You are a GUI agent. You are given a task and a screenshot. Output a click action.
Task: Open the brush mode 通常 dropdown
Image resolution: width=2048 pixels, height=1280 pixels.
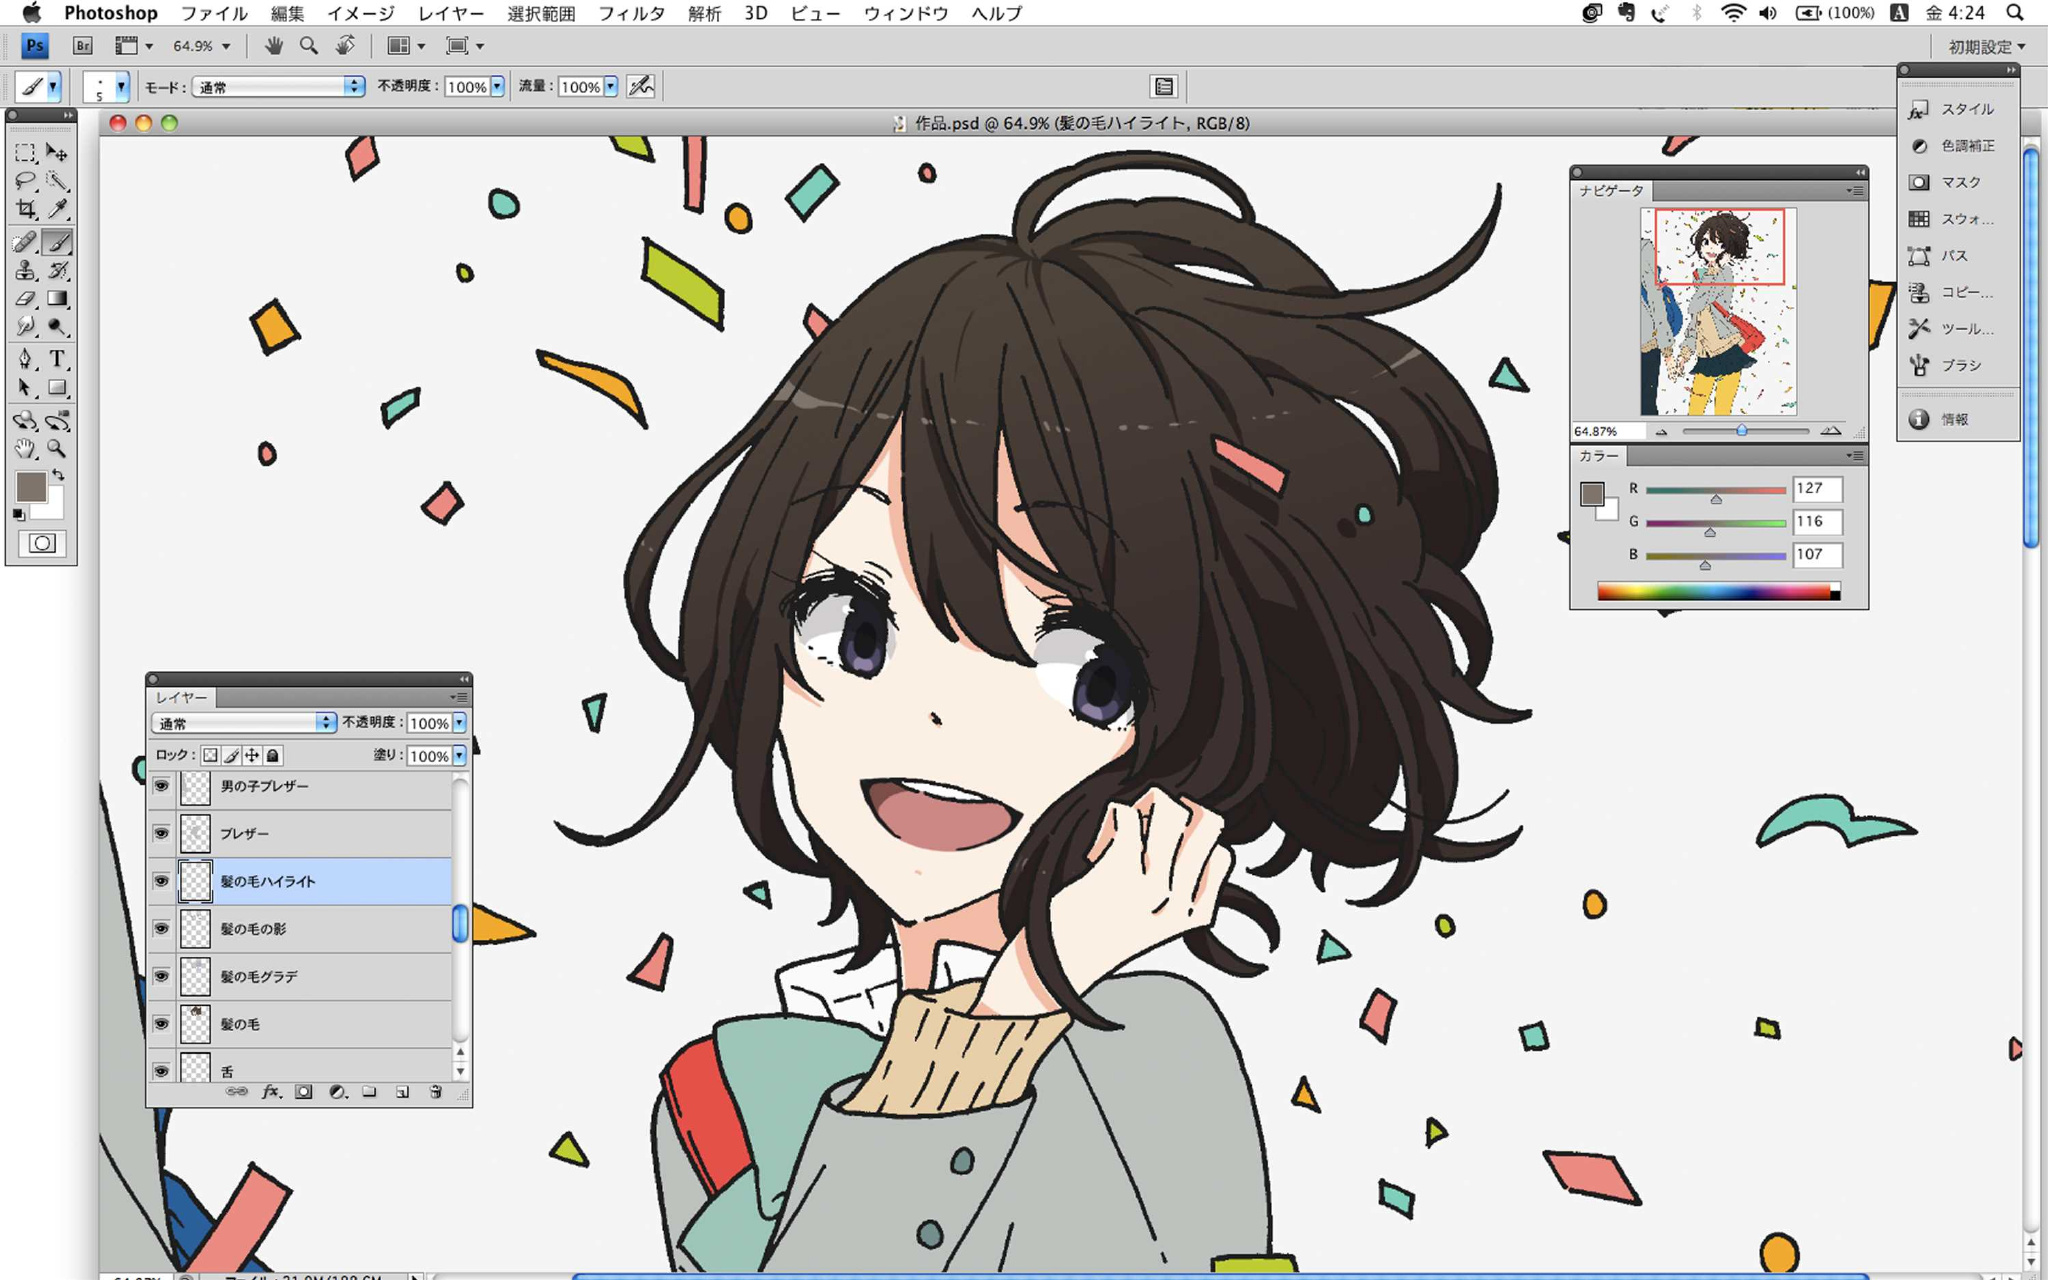278,87
